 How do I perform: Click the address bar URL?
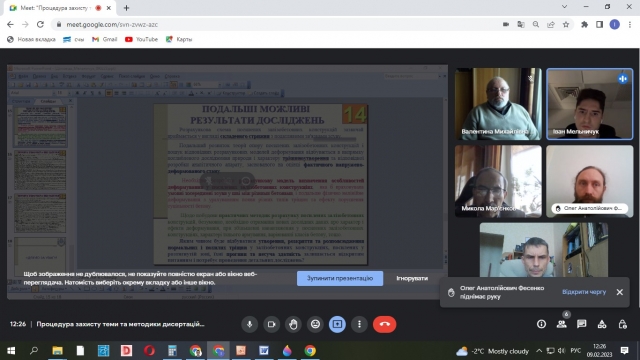point(112,24)
